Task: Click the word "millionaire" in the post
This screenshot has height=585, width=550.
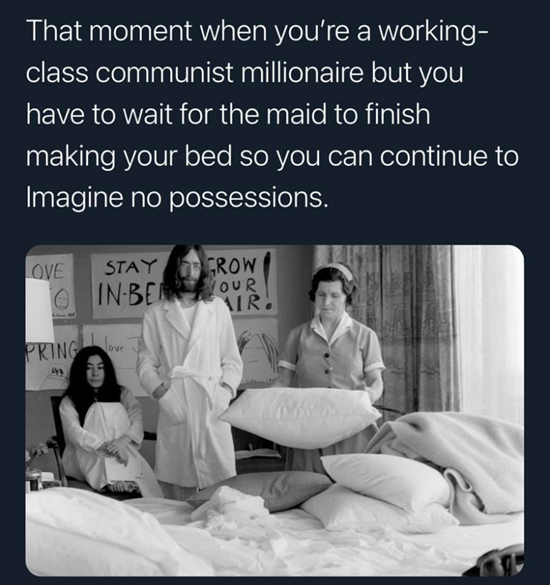Action: [301, 72]
